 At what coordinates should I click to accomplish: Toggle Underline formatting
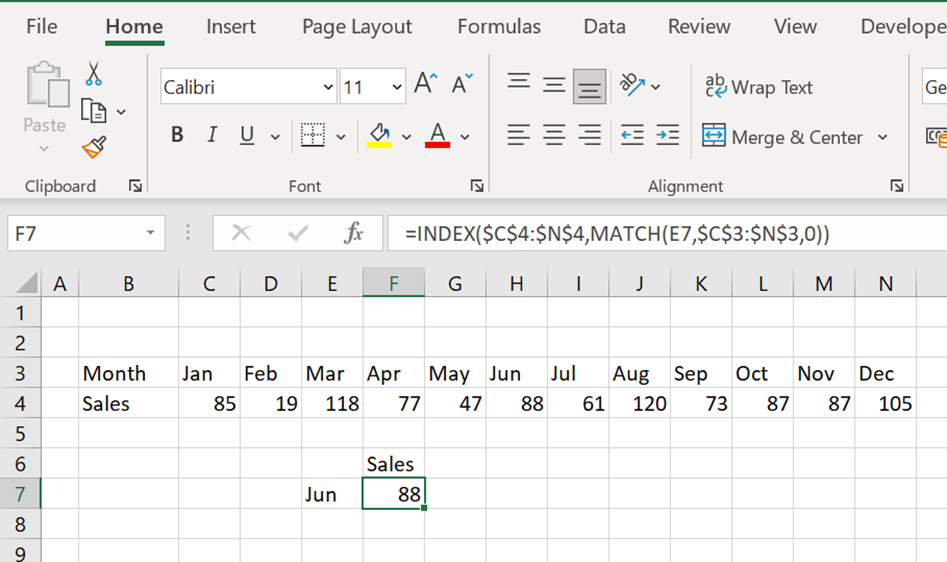point(246,135)
